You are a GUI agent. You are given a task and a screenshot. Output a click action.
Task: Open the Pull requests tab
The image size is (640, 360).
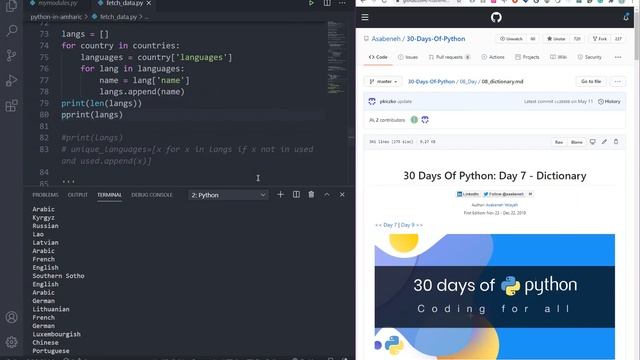point(449,57)
